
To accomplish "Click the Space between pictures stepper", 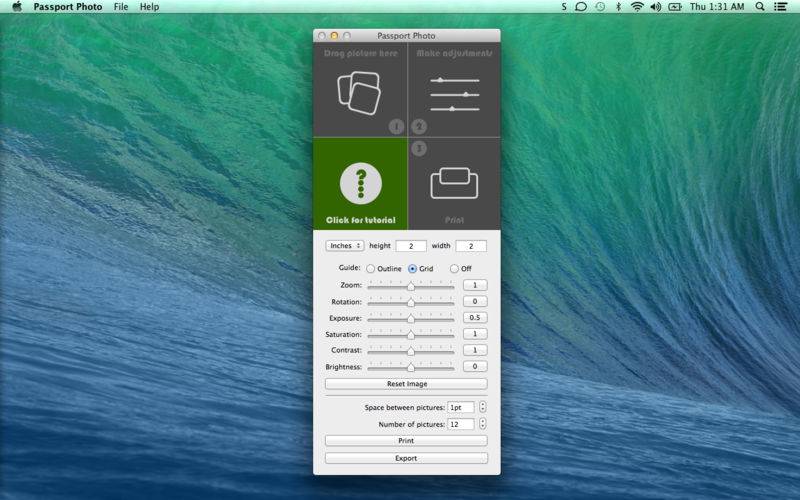I will coord(483,408).
